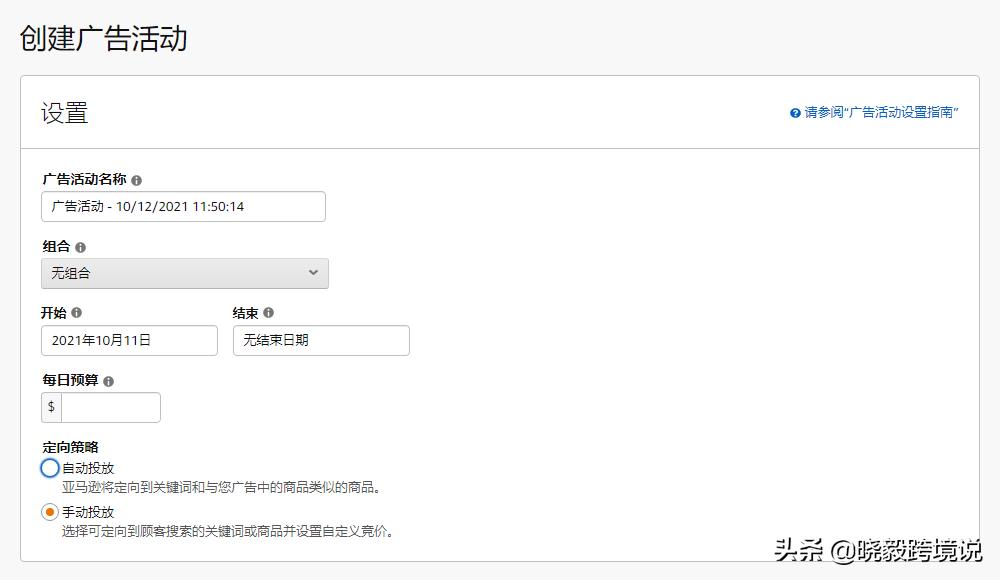
Task: Click the chevron arrow on the 组合 dropdown
Action: click(x=313, y=273)
